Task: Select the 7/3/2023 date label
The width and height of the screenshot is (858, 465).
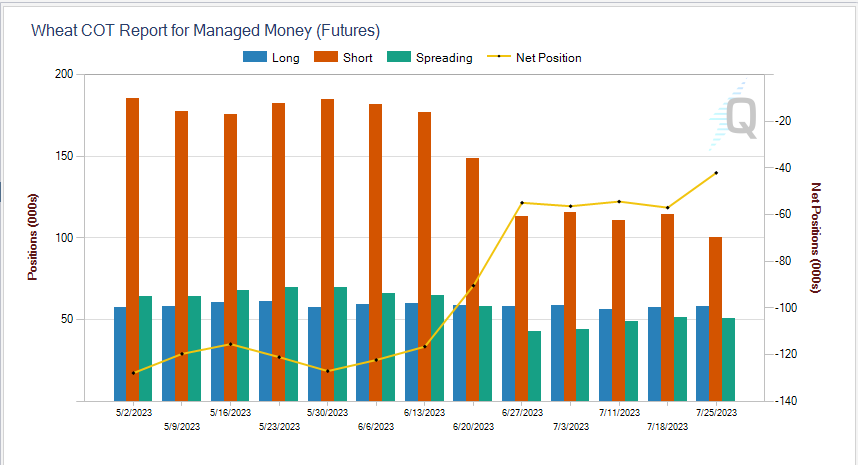Action: click(571, 427)
